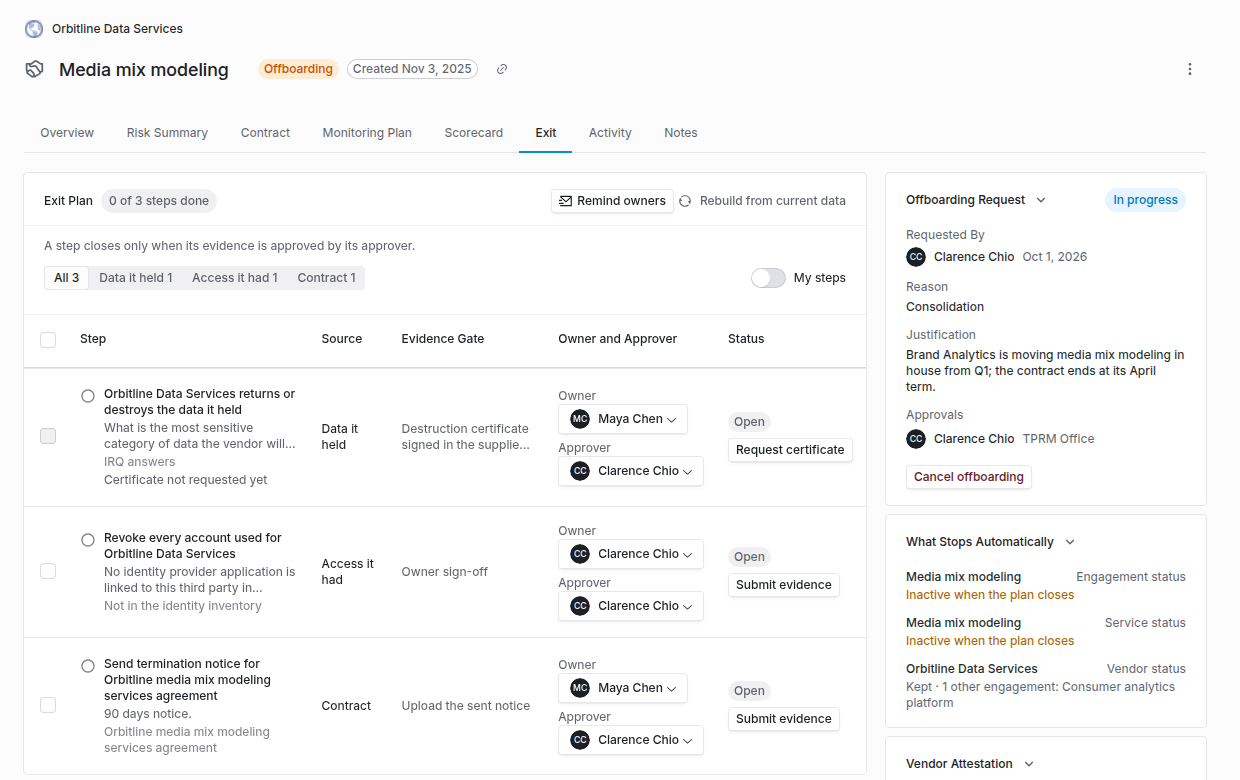Click the handshake icon beside Media mix modeling

pos(35,69)
